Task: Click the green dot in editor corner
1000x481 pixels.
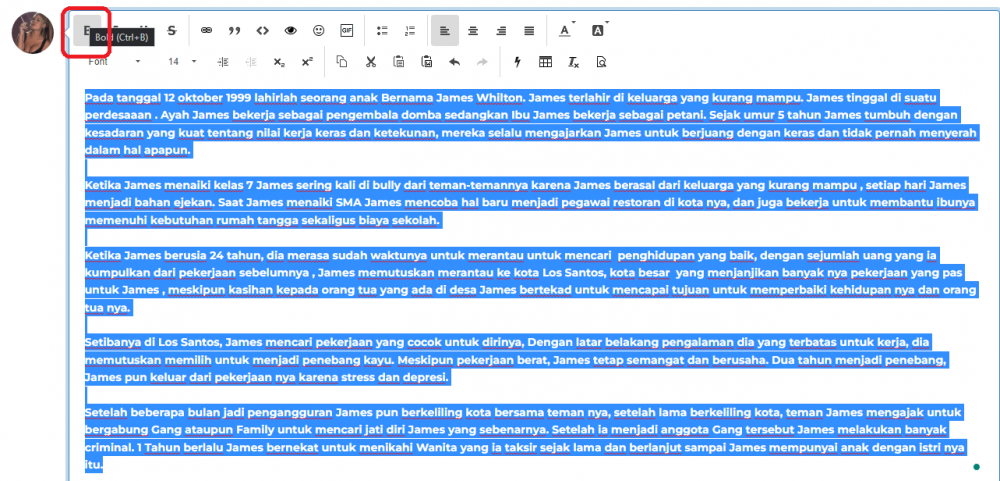Action: (976, 467)
